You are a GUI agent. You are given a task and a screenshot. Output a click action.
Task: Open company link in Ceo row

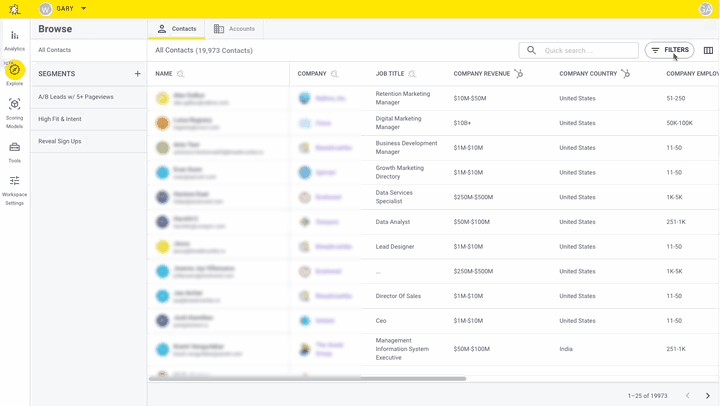325,321
